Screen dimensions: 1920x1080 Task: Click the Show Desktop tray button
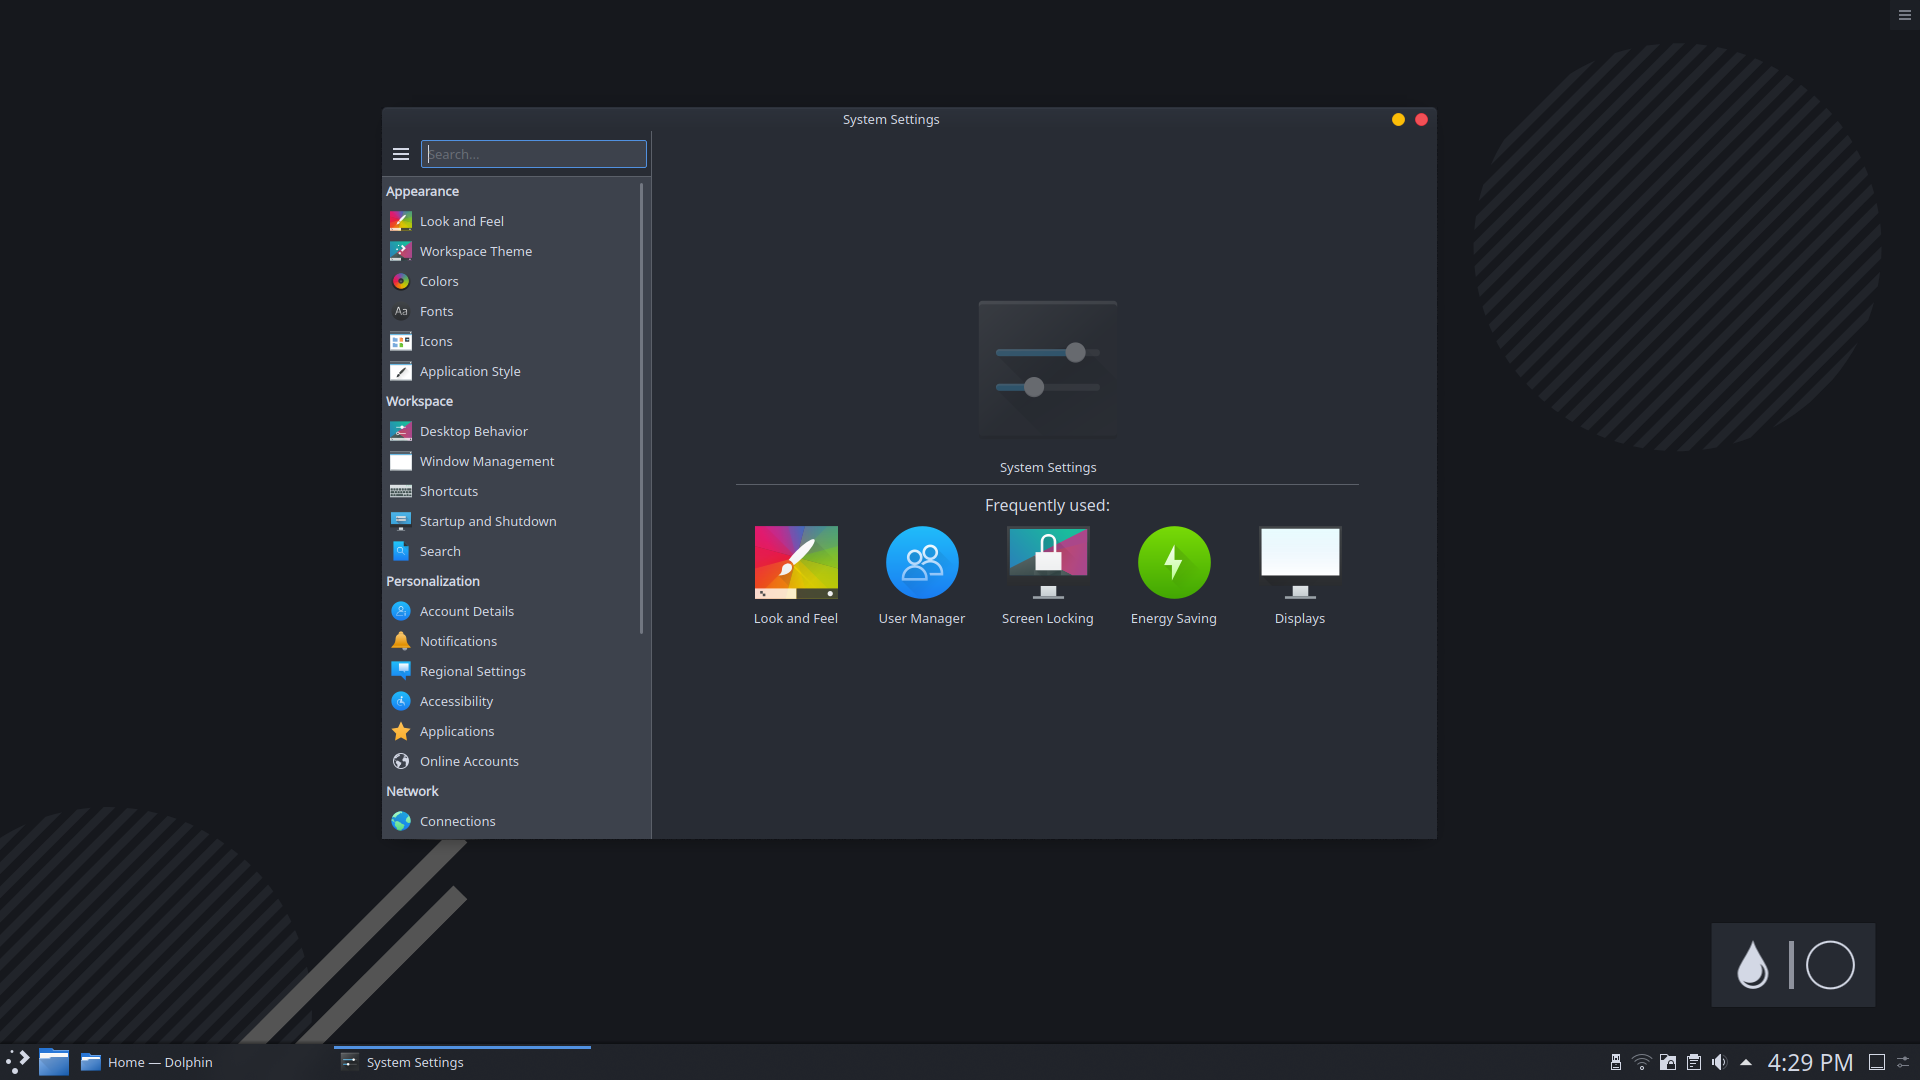tap(1877, 1062)
